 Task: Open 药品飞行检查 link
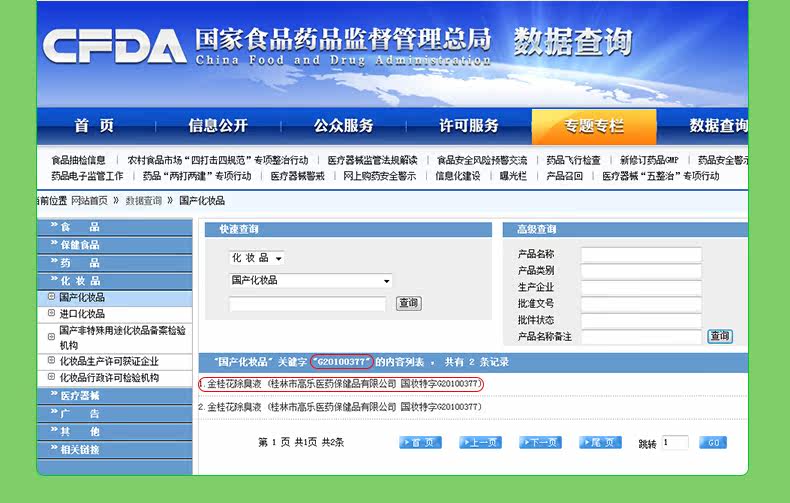click(573, 160)
